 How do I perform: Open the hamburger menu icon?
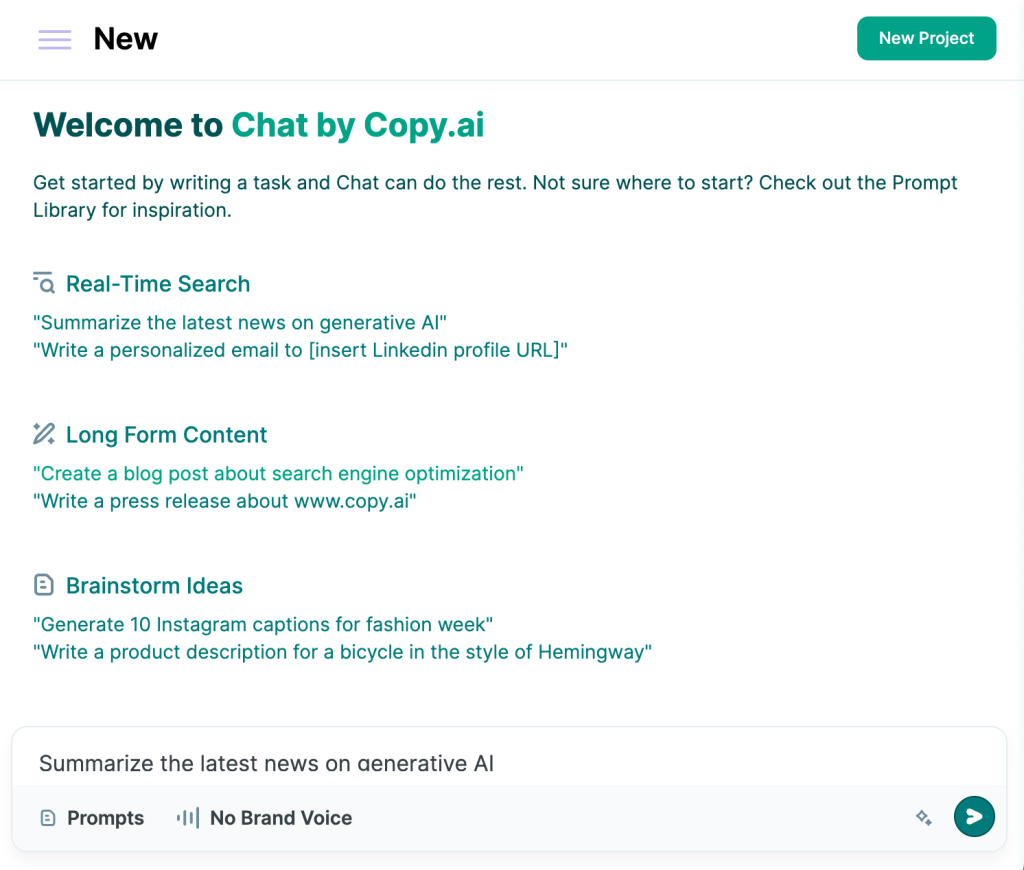[55, 39]
